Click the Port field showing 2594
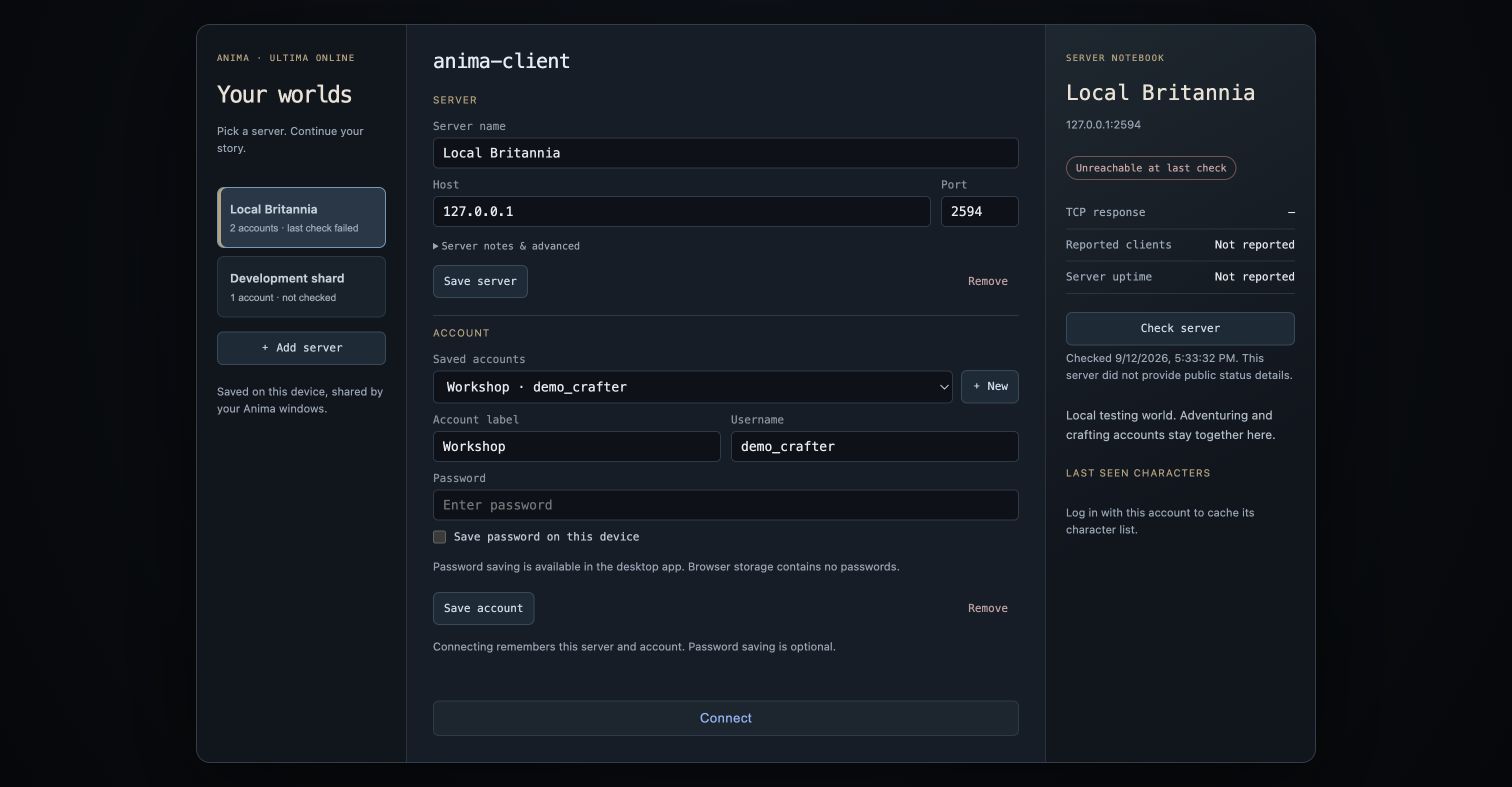1512x787 pixels. pos(979,211)
